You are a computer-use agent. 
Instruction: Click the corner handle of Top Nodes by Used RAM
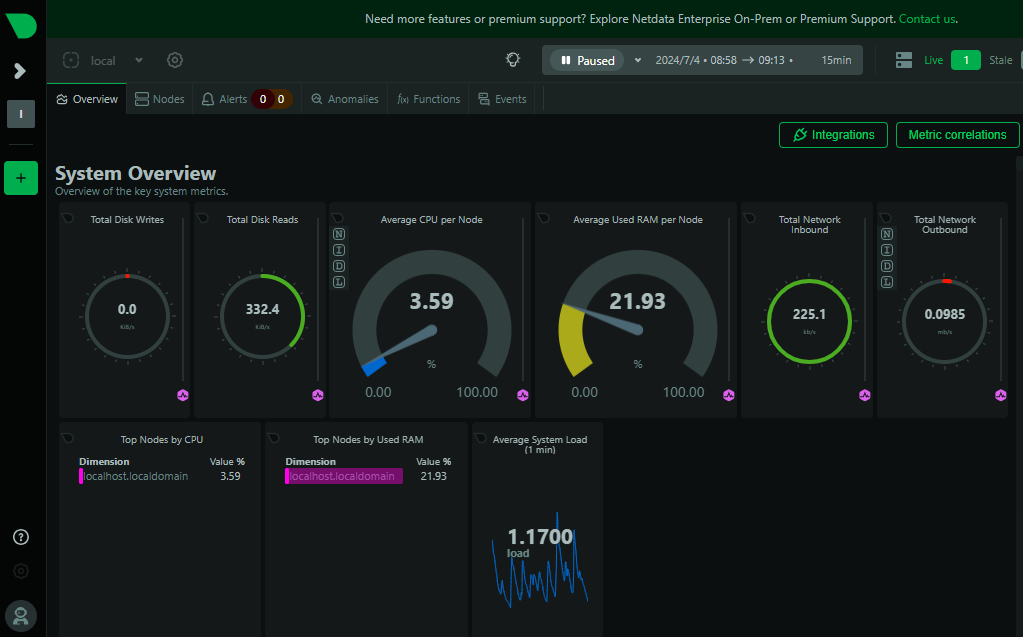[274, 438]
